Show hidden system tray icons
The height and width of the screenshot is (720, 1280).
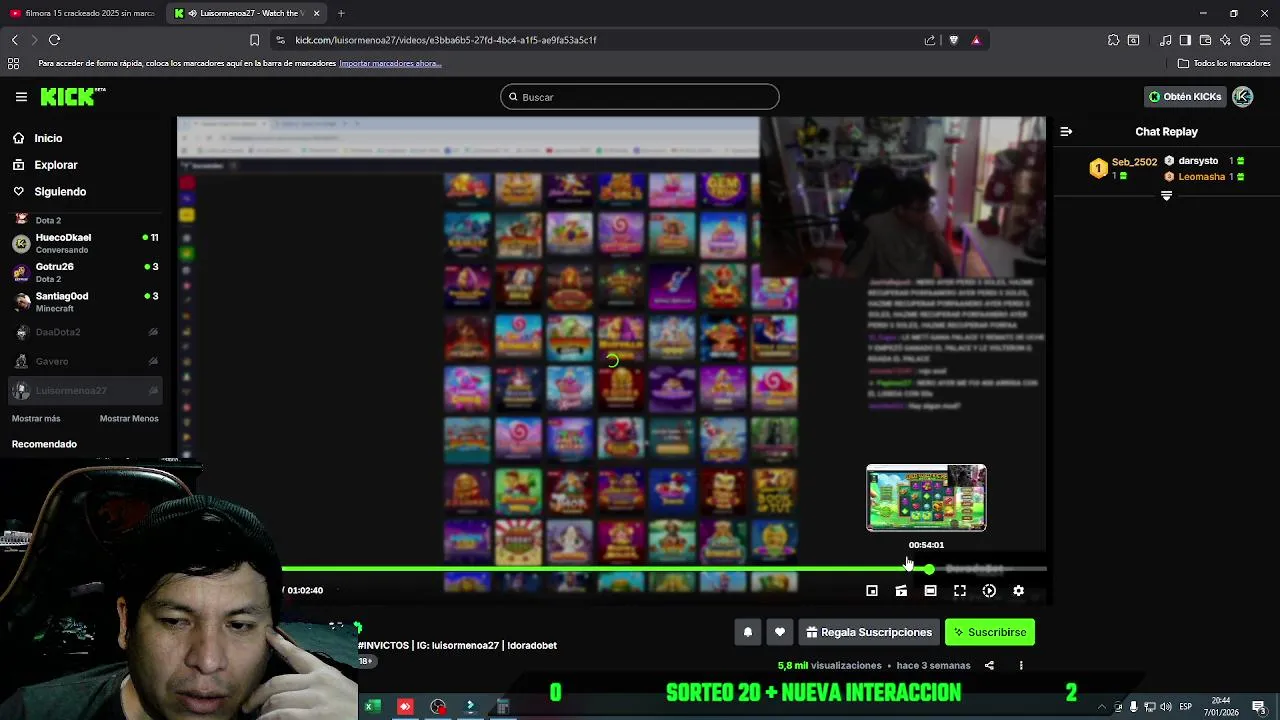1102,707
